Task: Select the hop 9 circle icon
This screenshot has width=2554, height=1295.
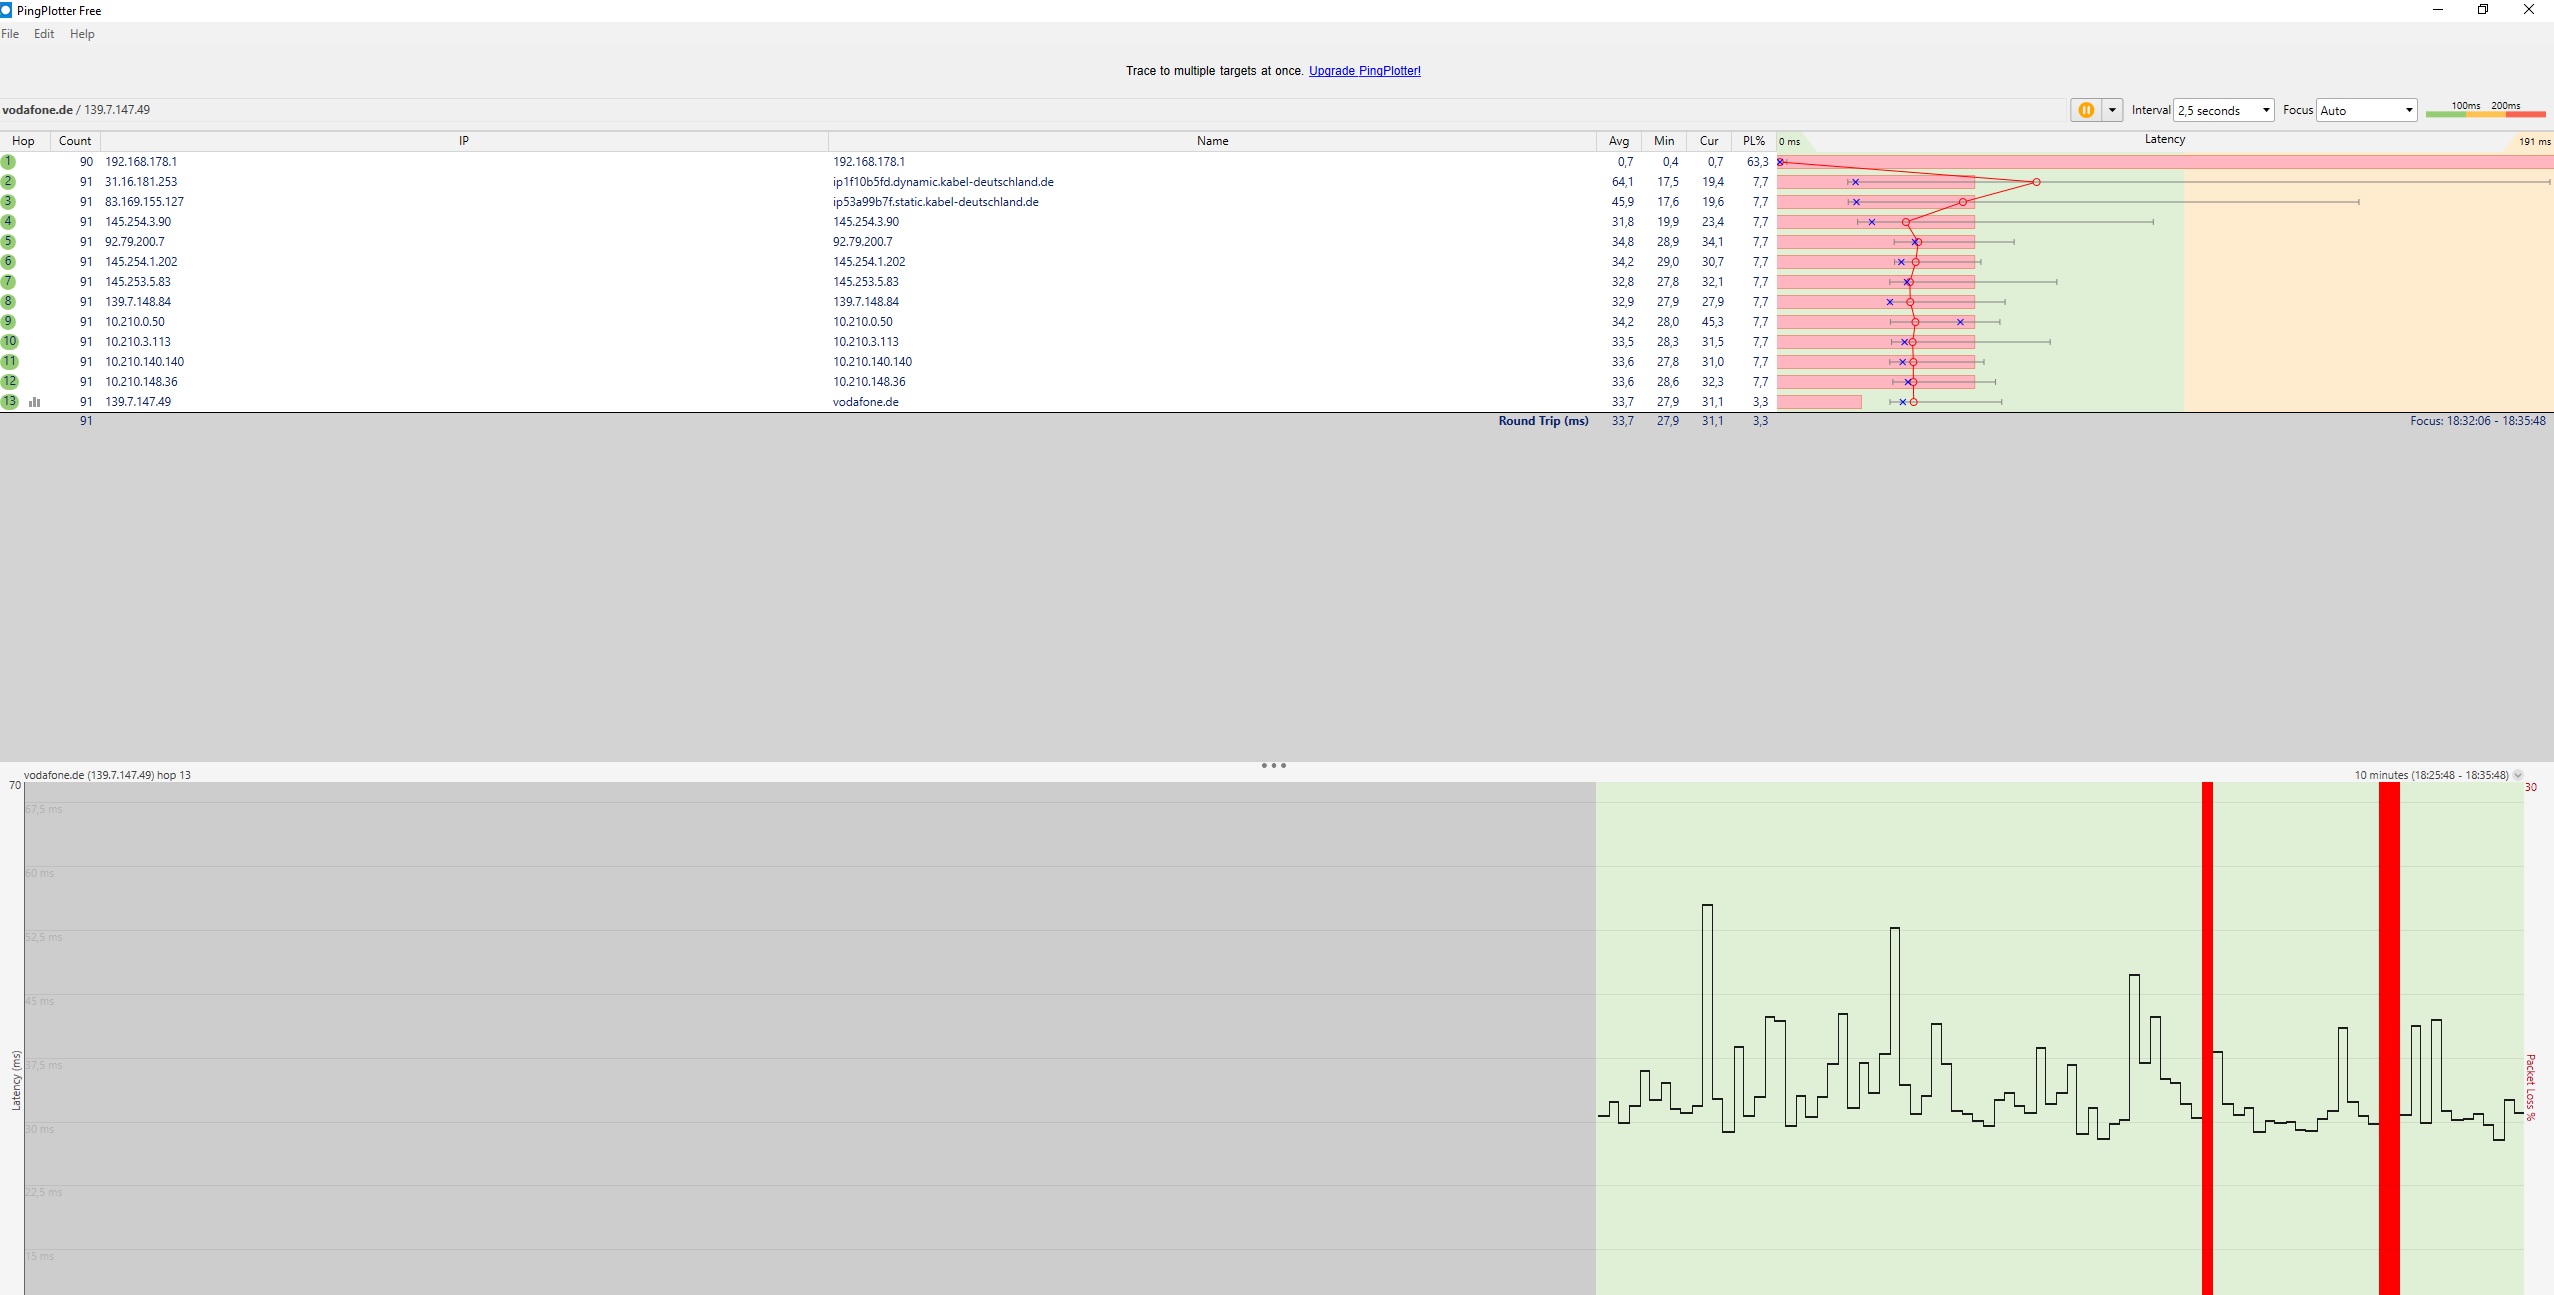Action: [x=8, y=322]
